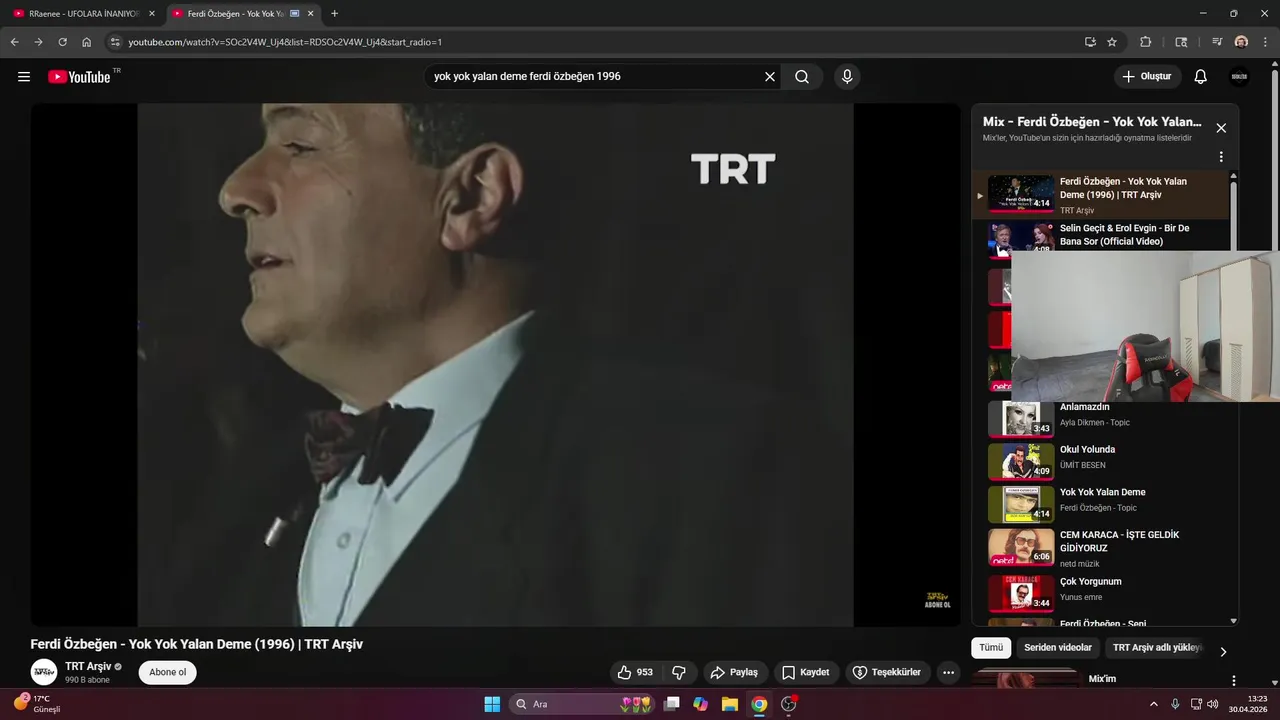The image size is (1280, 720).
Task: Open the YouTube guide hamburger menu
Action: coord(24,77)
